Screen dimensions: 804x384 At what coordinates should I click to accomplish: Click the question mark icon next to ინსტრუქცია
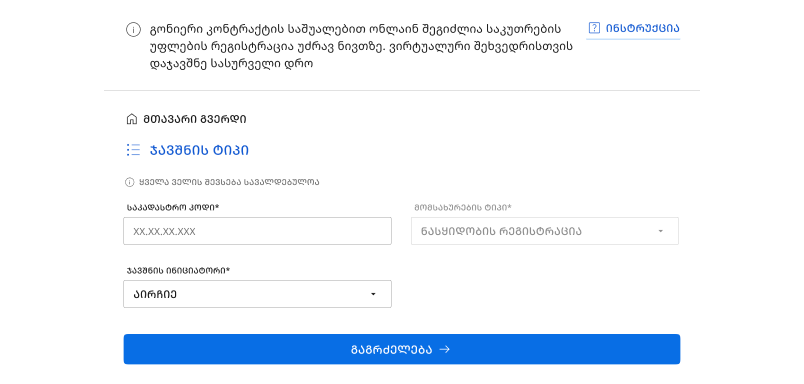click(x=594, y=28)
